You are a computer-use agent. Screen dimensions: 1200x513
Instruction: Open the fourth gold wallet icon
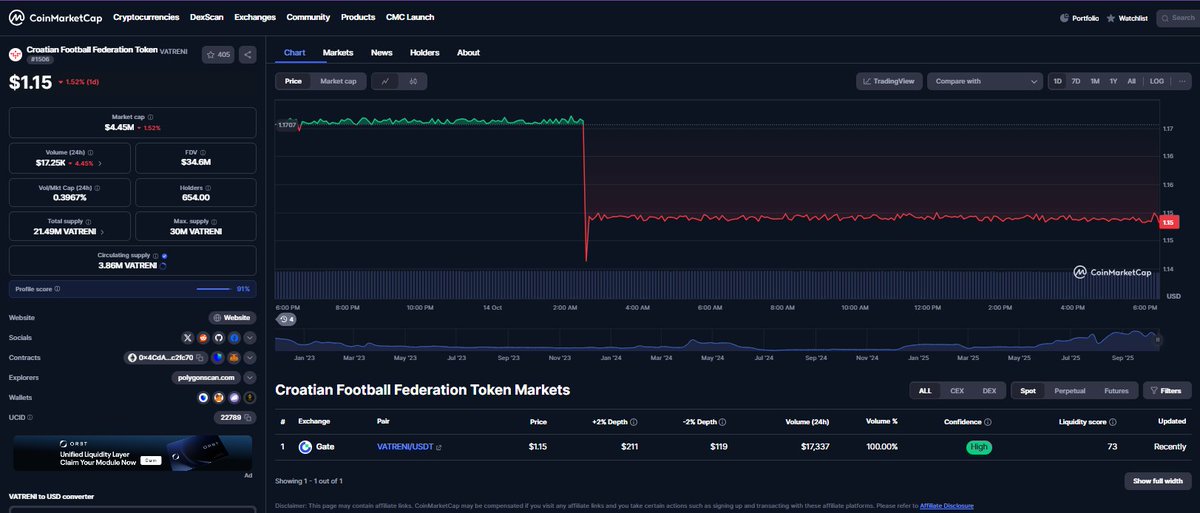point(248,397)
